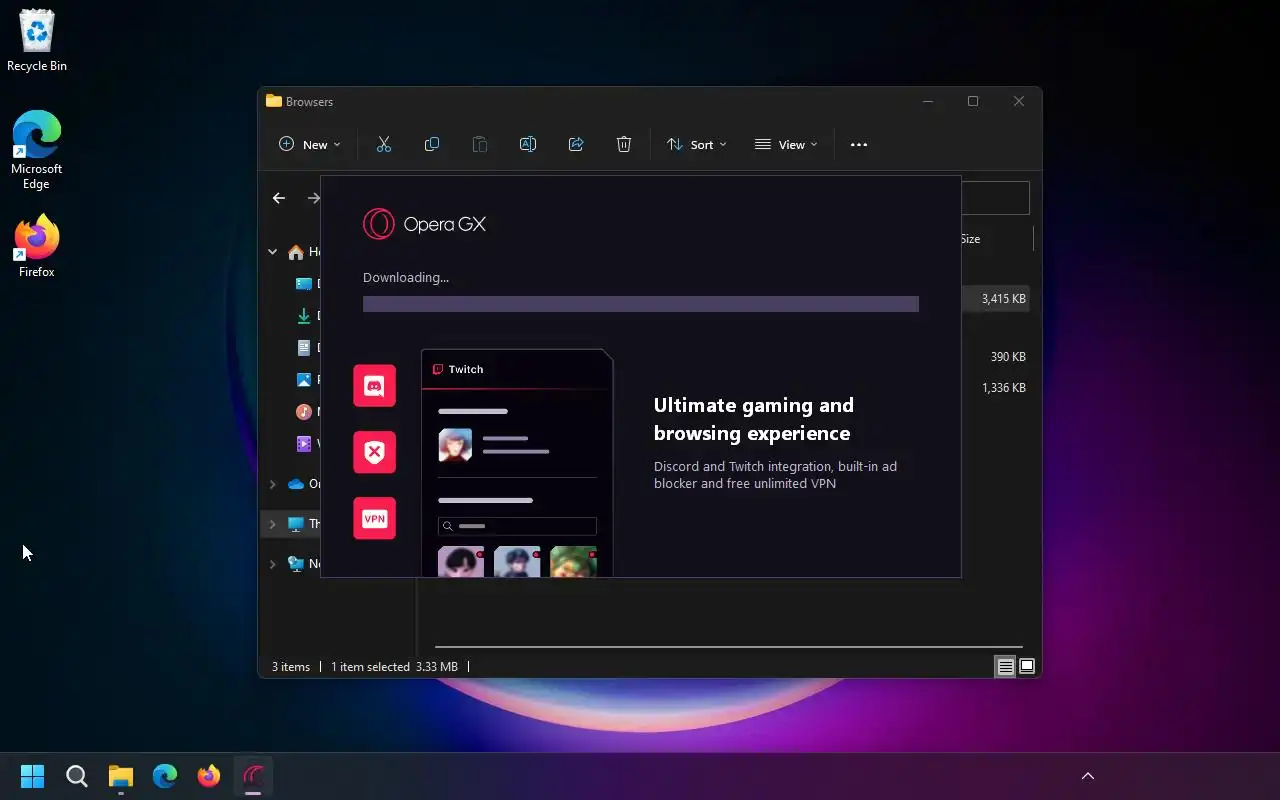Click the search field in Twitch mockup

517,526
